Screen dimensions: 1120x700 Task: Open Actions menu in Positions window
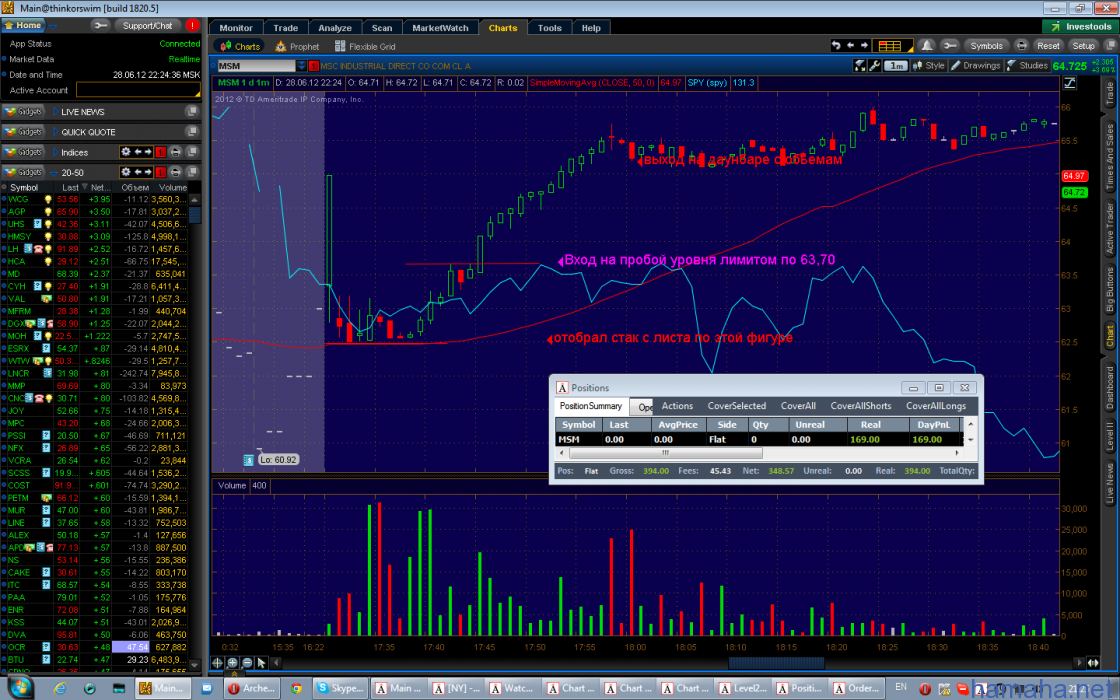pos(677,406)
